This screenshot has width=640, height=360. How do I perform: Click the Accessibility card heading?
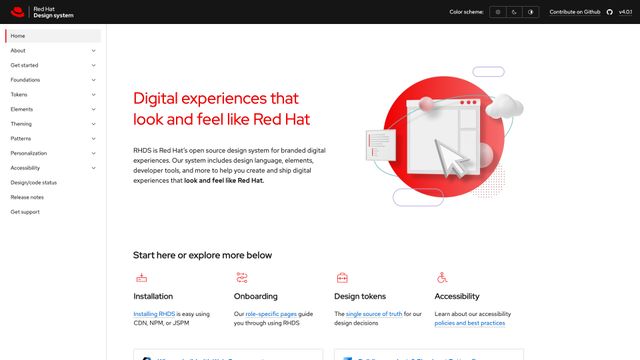click(457, 296)
